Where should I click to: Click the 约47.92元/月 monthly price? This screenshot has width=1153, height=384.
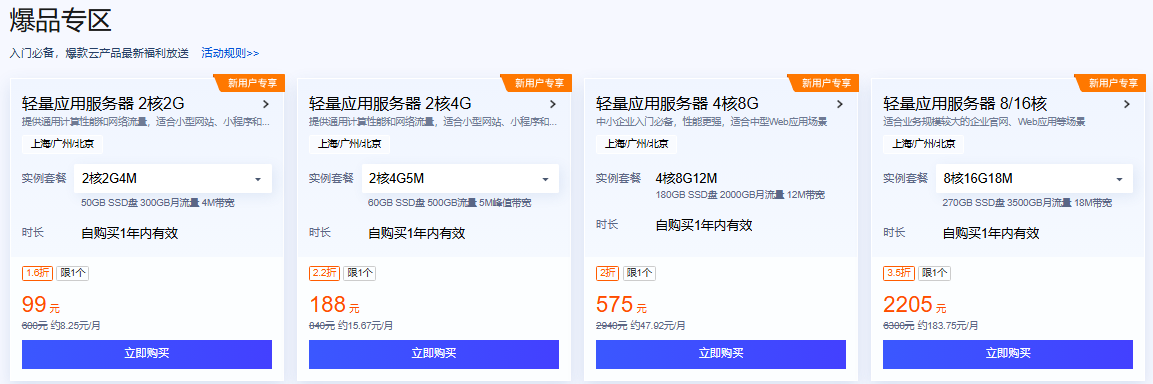(x=657, y=325)
